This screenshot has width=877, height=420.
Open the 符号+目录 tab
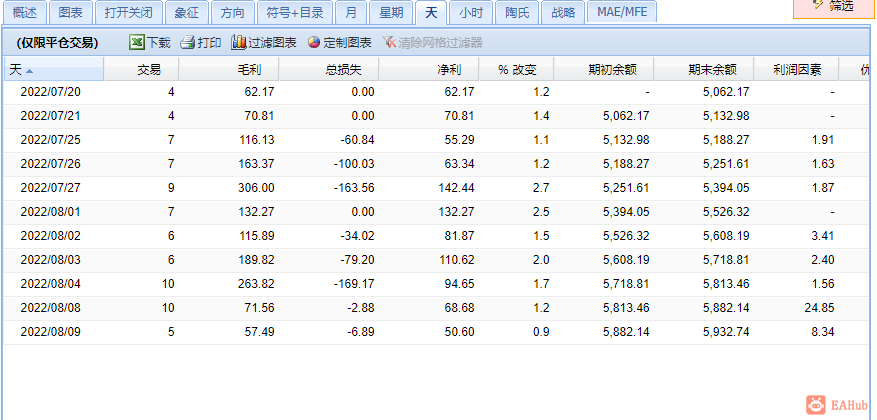[295, 12]
